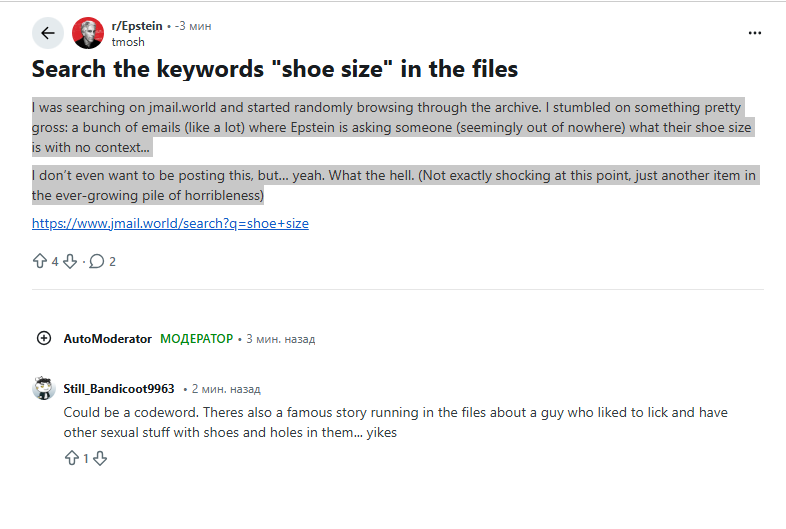Click Still_Bandicoot9963's avatar image
The image size is (786, 529).
click(43, 388)
